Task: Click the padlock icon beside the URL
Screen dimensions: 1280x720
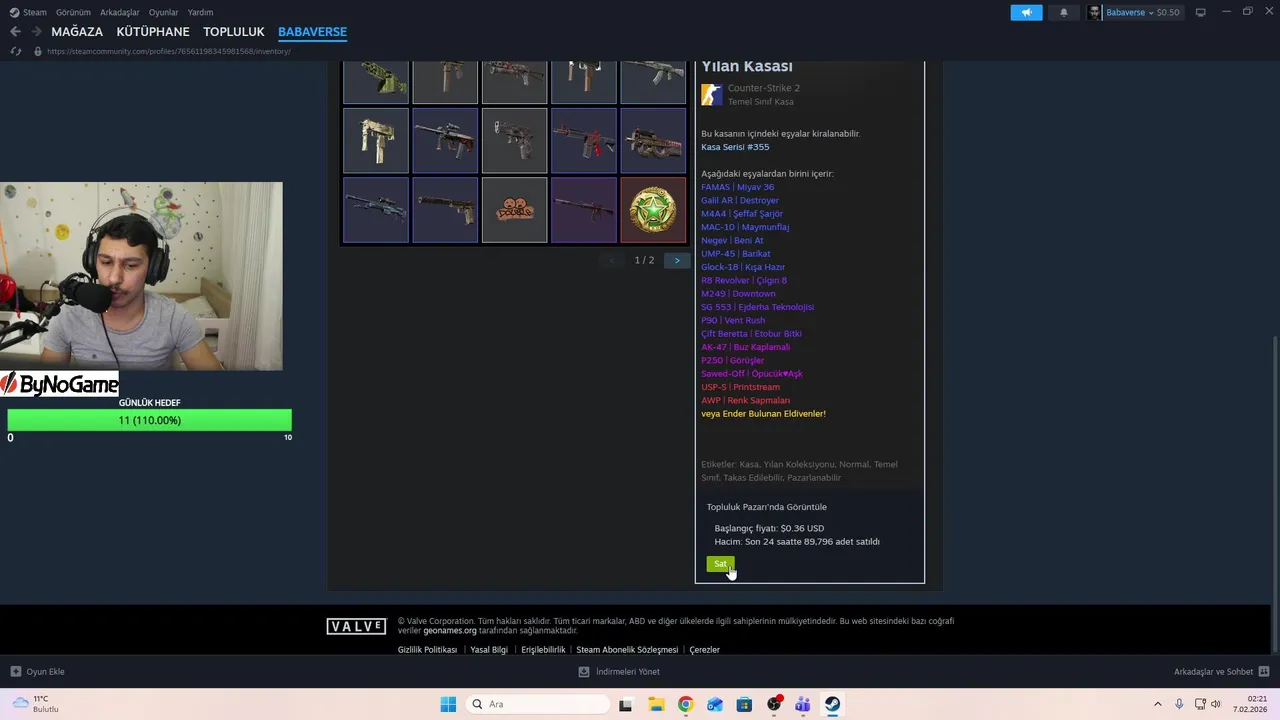Action: click(x=38, y=51)
